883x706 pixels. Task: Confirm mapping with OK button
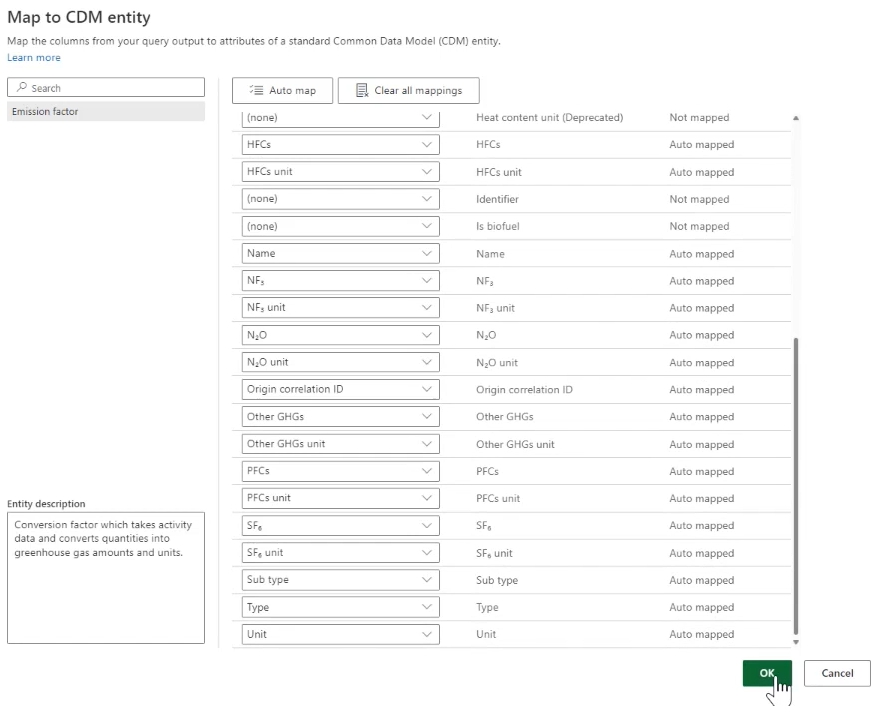point(767,673)
